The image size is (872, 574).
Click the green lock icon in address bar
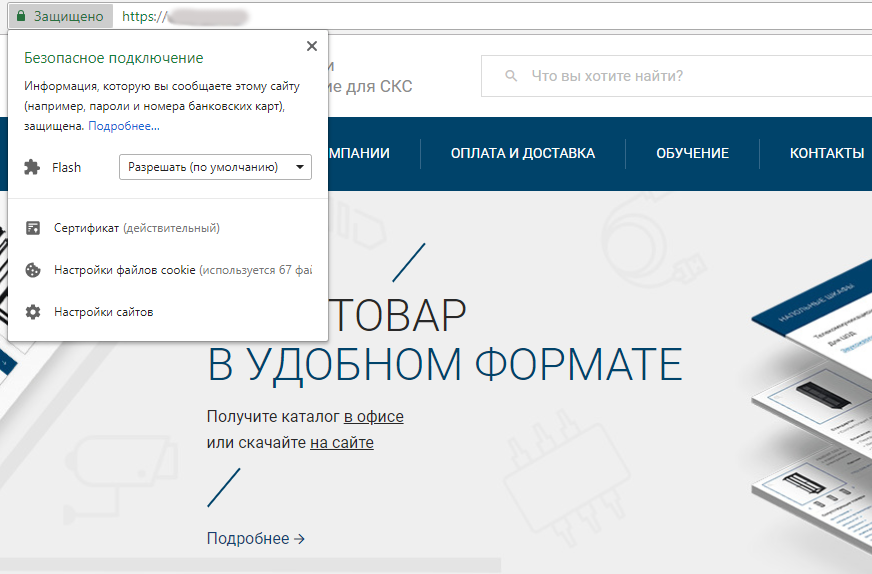tap(21, 17)
